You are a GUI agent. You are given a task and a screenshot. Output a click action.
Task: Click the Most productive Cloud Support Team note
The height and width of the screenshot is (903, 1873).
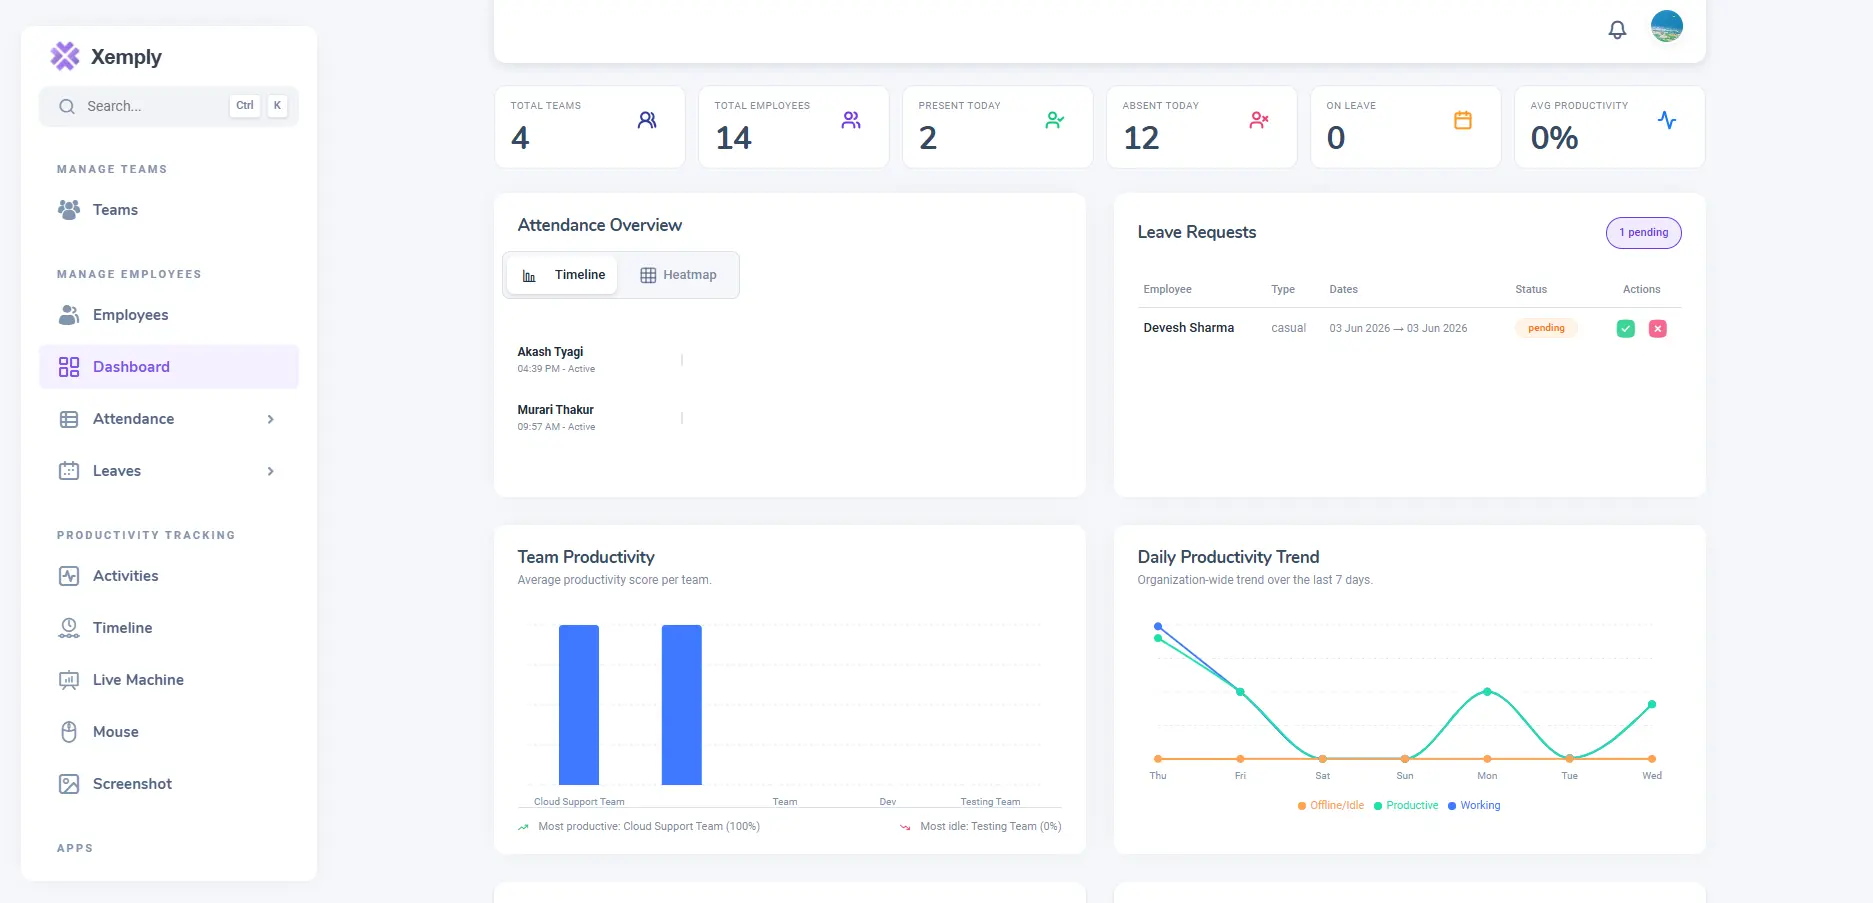[x=639, y=827]
